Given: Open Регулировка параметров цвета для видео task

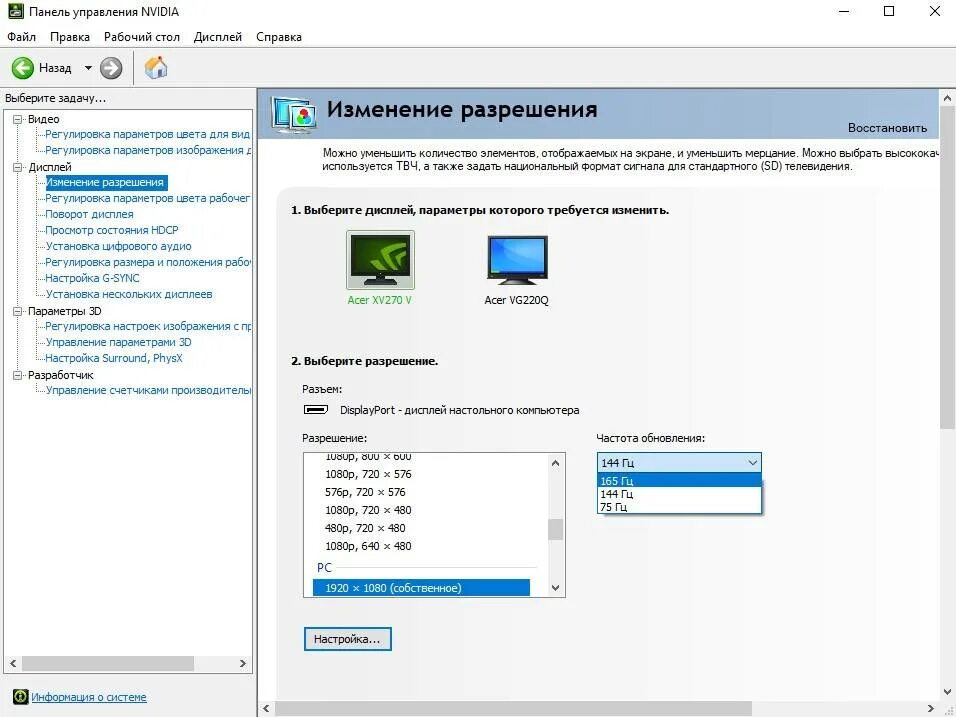Looking at the screenshot, I should (148, 134).
